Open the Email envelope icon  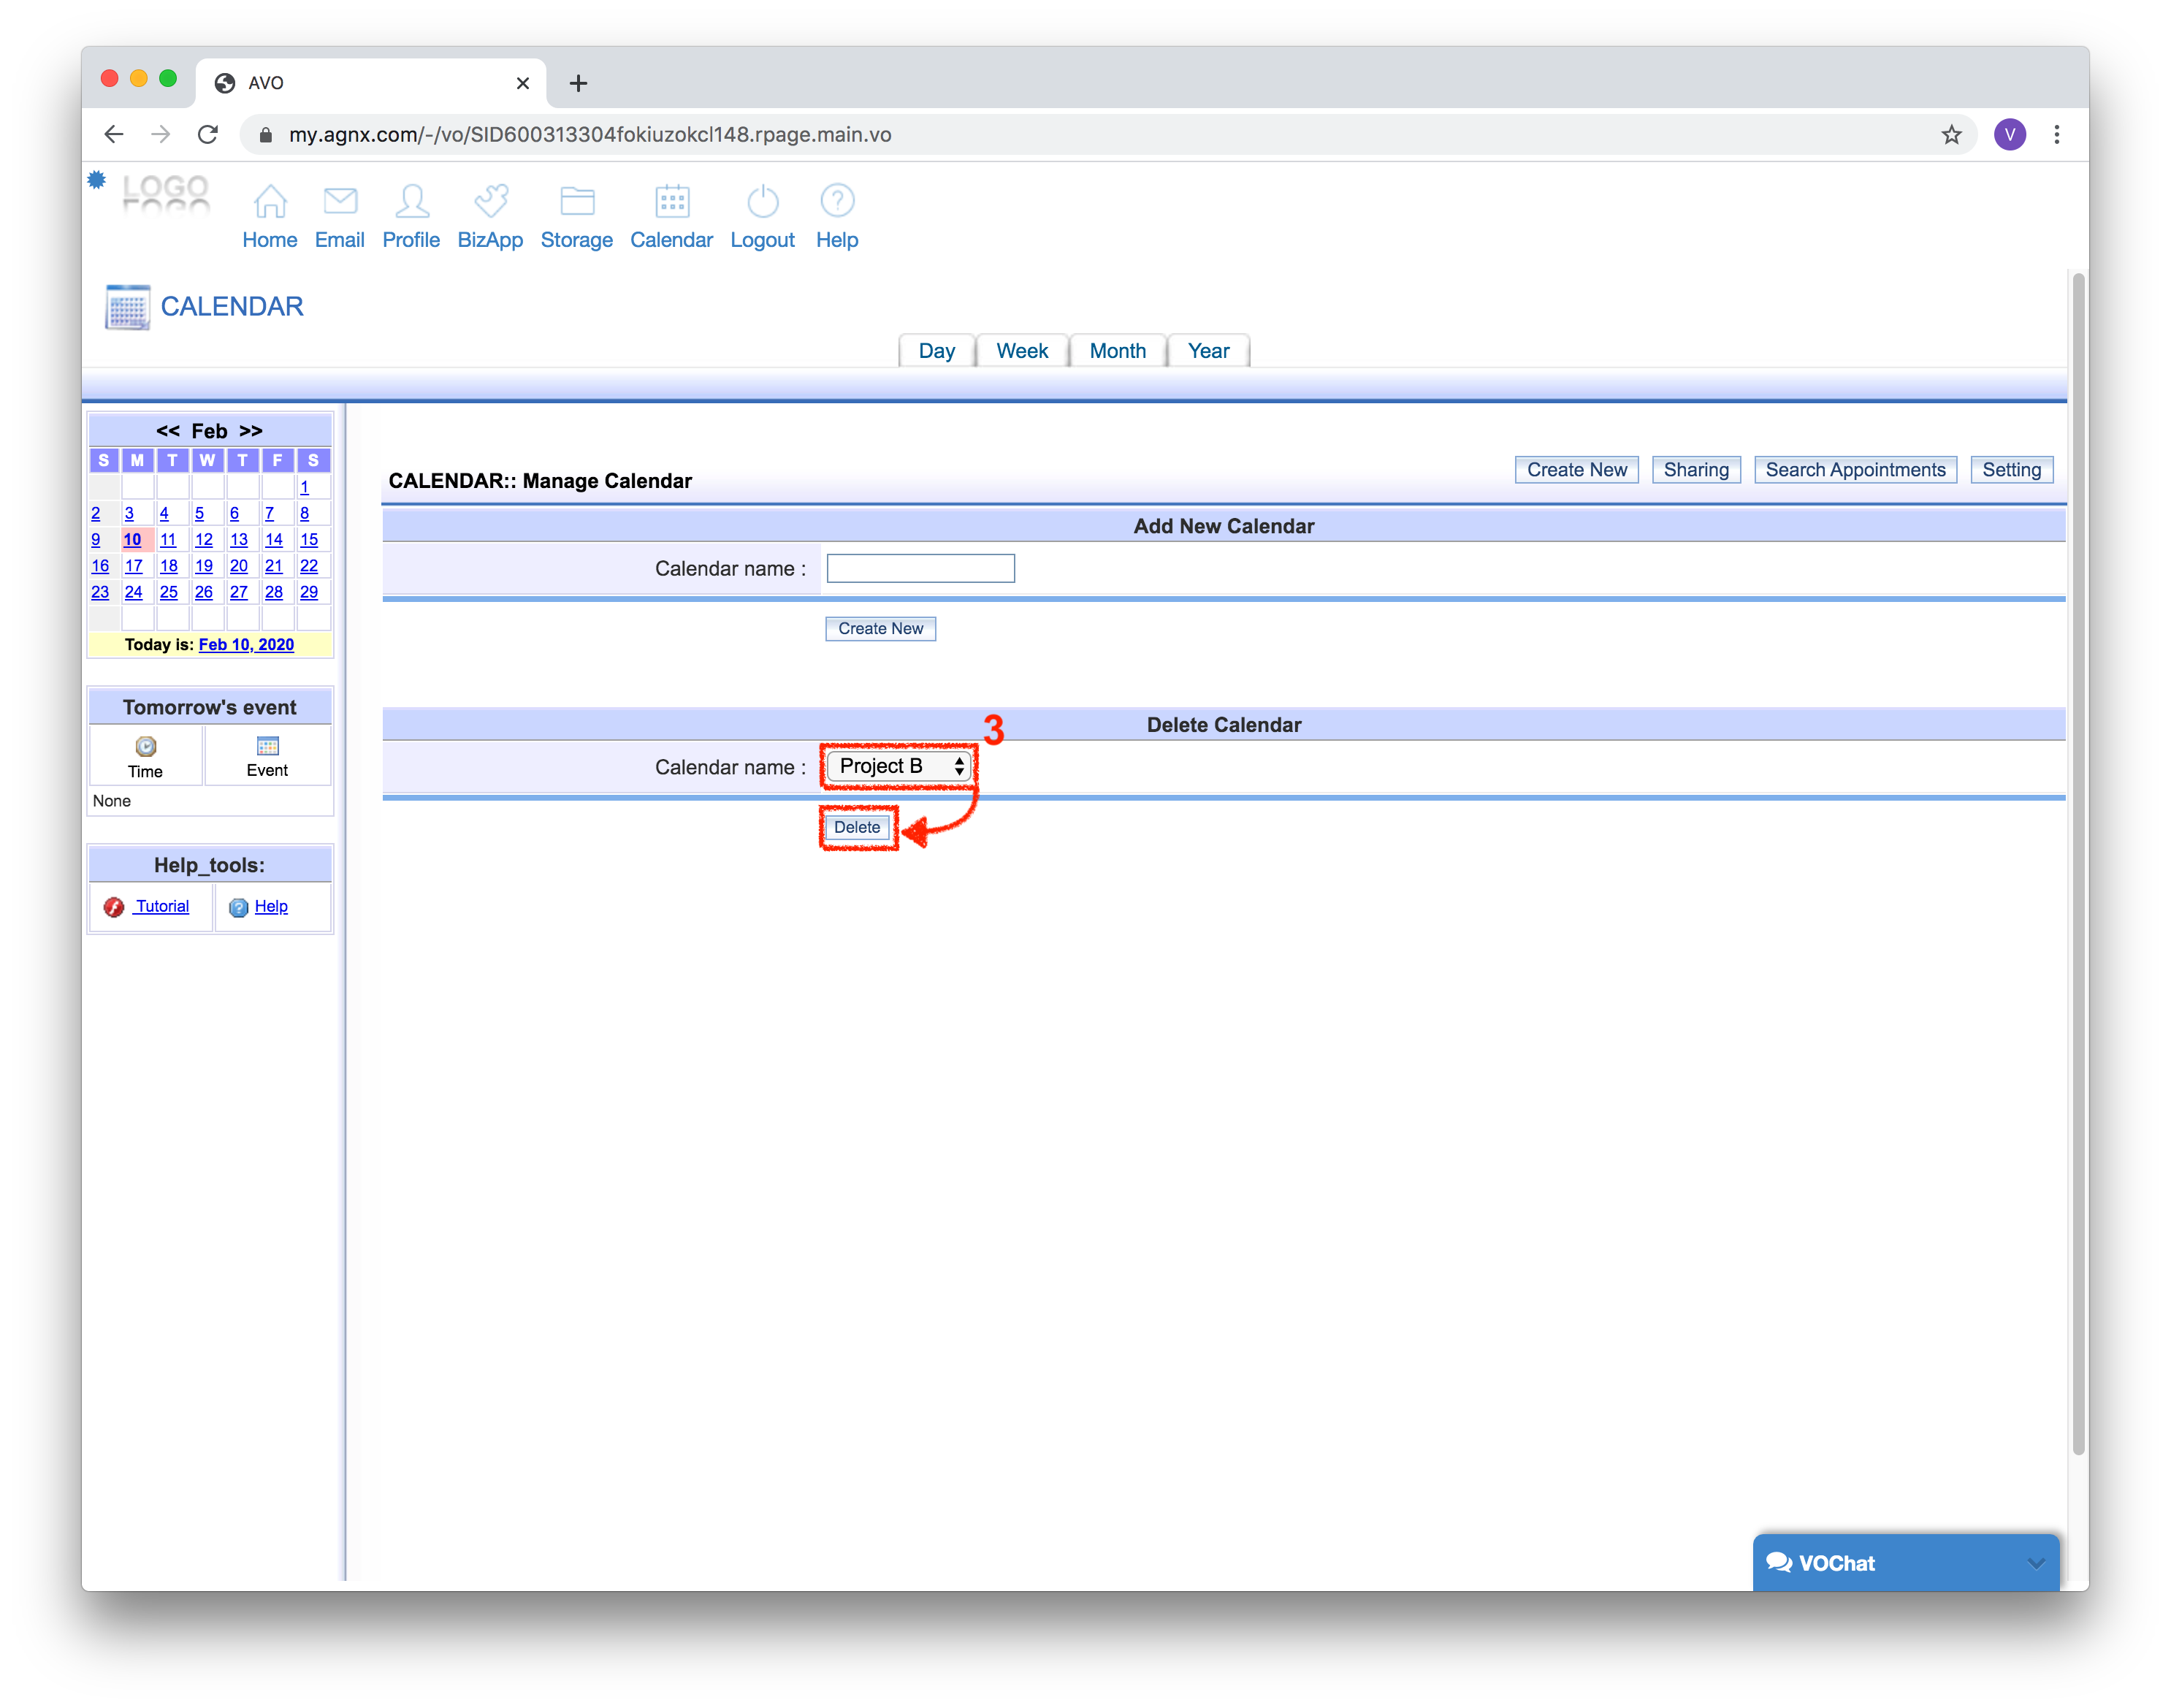point(340,202)
